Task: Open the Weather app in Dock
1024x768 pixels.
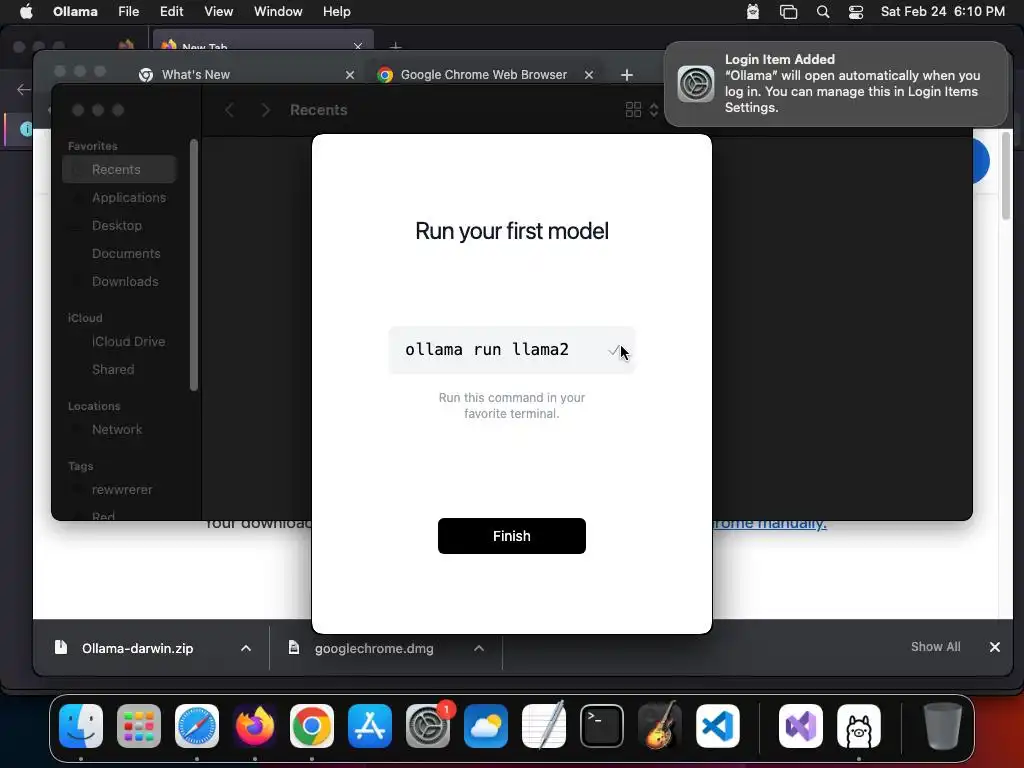Action: tap(486, 726)
